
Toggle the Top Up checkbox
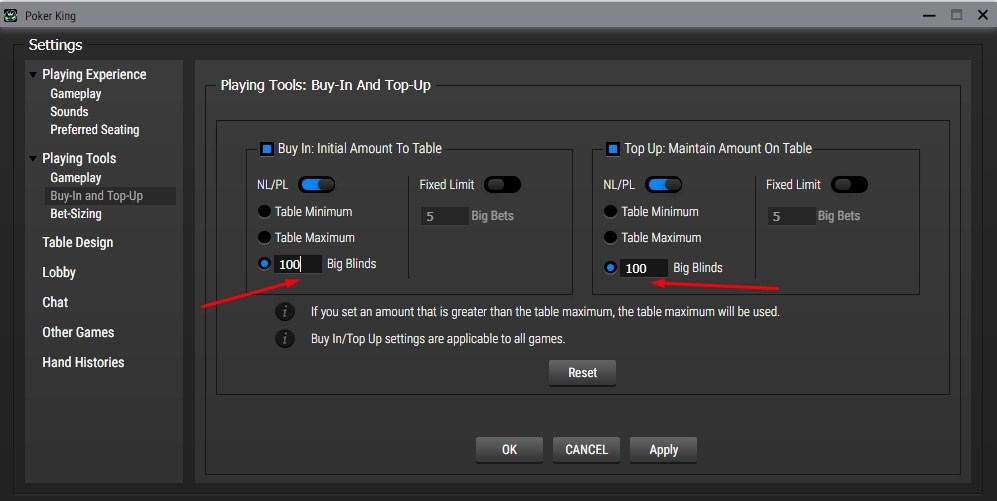pos(612,149)
